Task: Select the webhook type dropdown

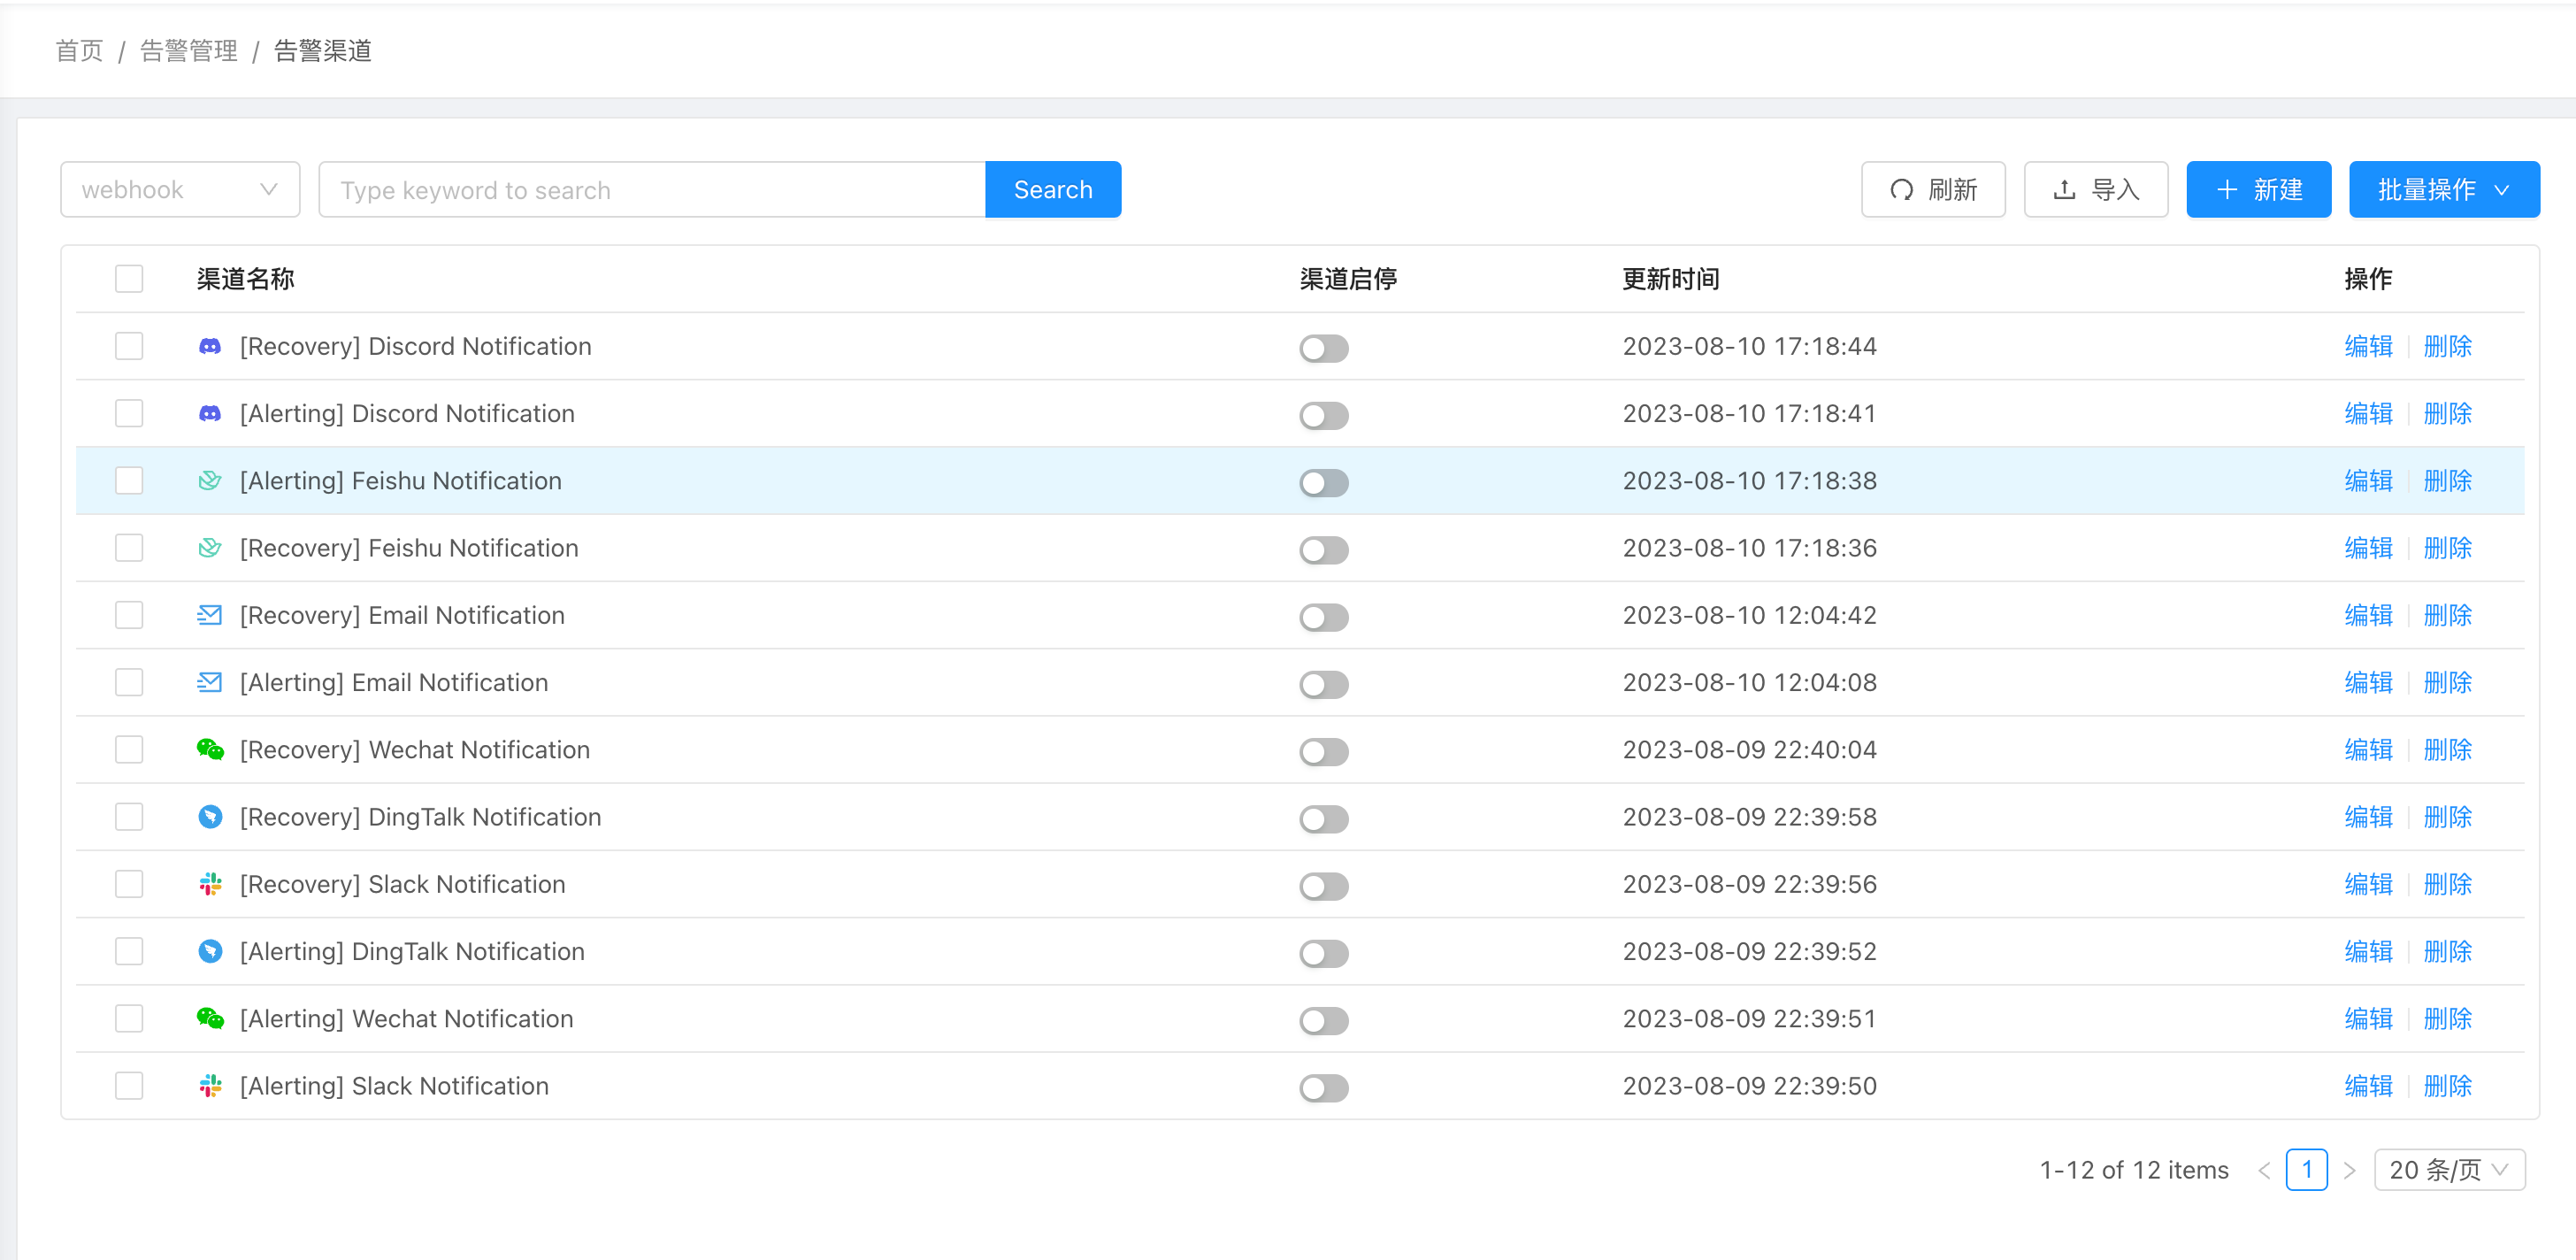Action: pyautogui.click(x=178, y=189)
